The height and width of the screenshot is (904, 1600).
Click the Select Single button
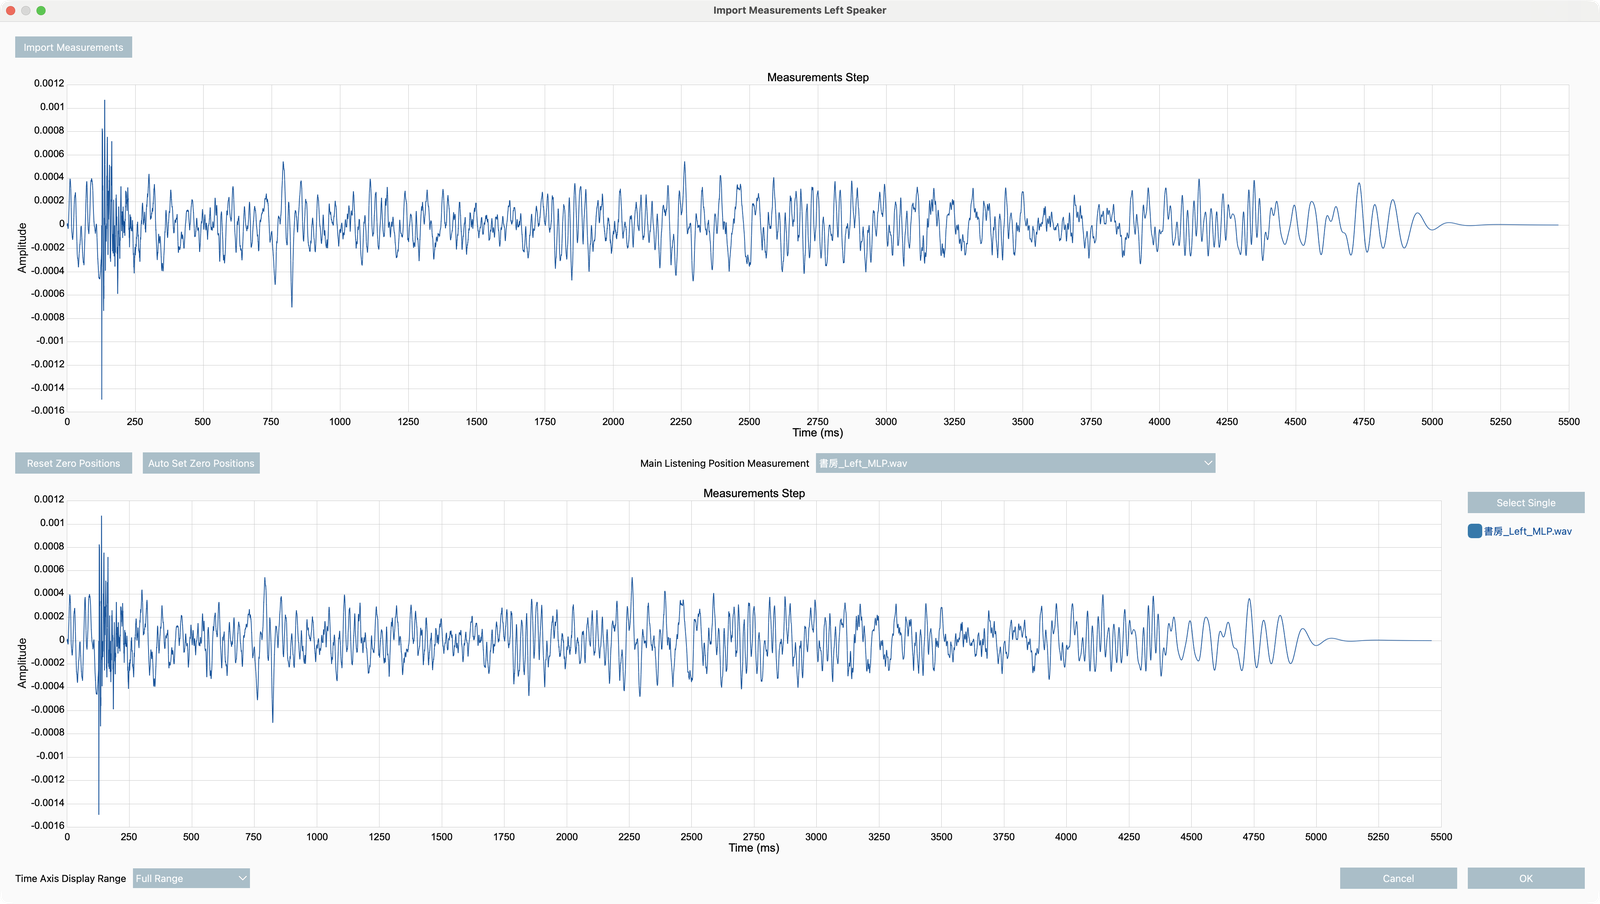tap(1526, 503)
